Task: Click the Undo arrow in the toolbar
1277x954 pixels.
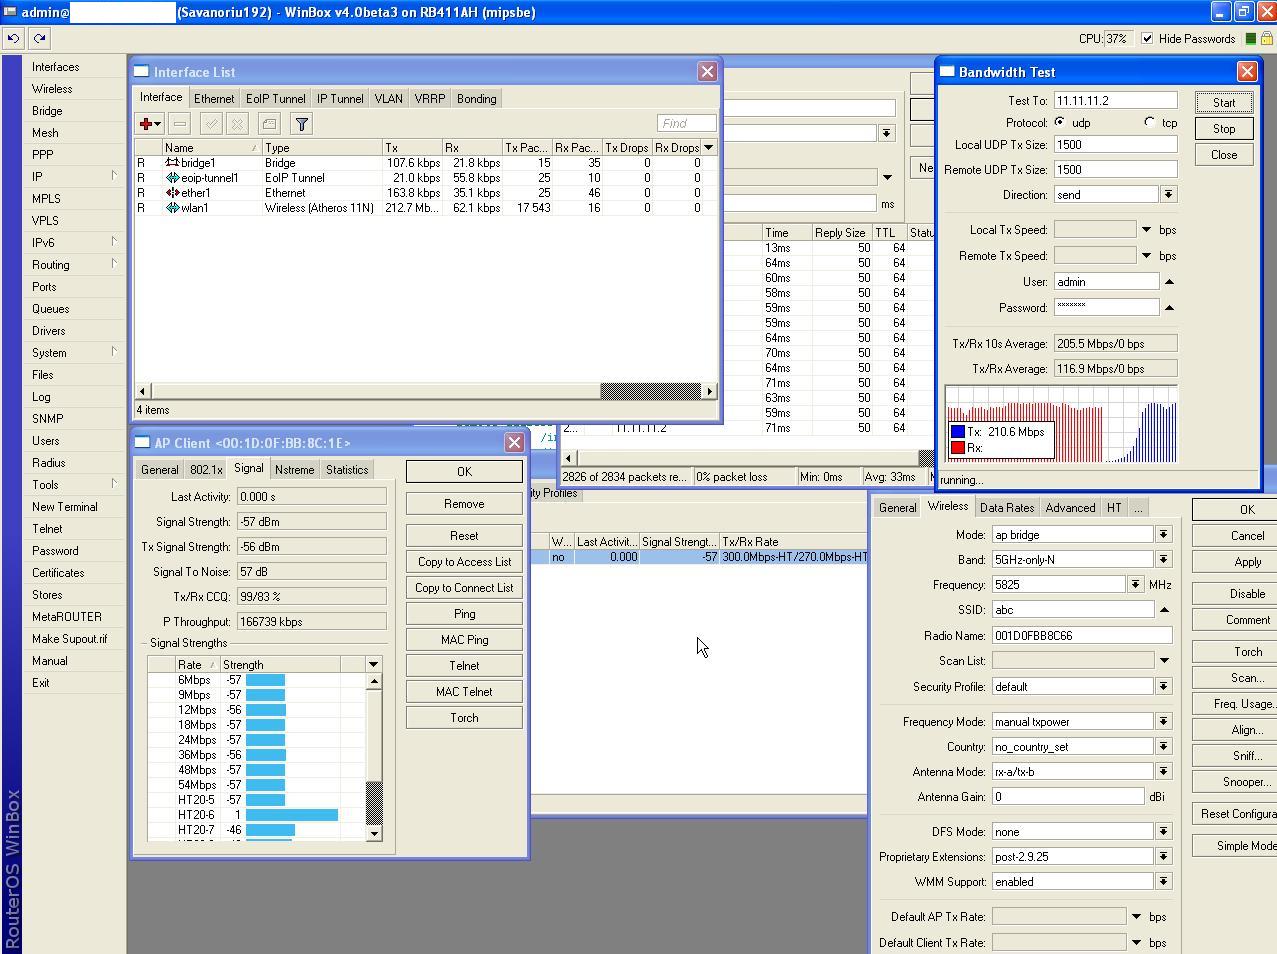Action: (12, 38)
